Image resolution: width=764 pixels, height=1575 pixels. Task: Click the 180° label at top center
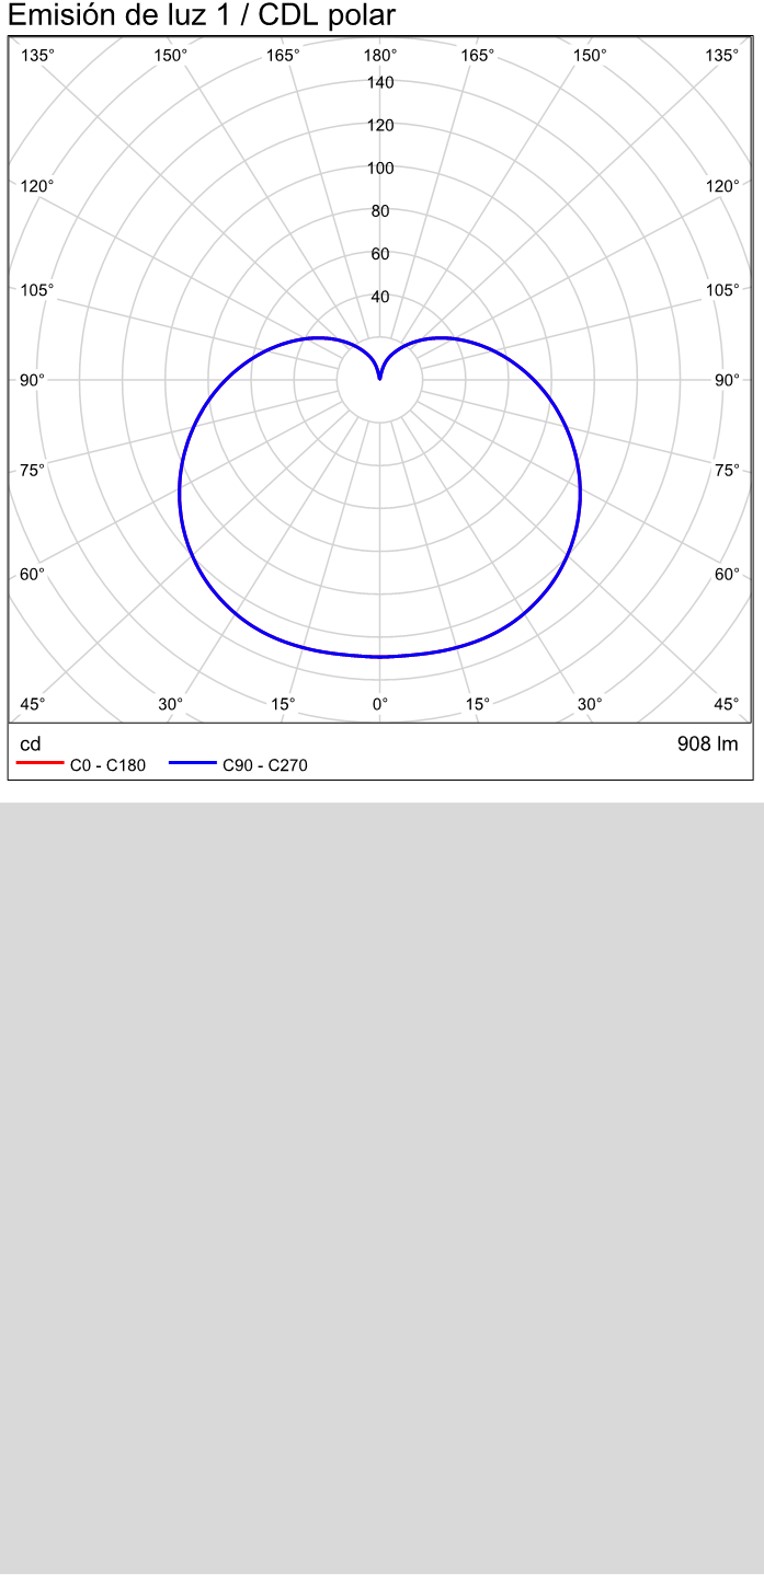[380, 56]
